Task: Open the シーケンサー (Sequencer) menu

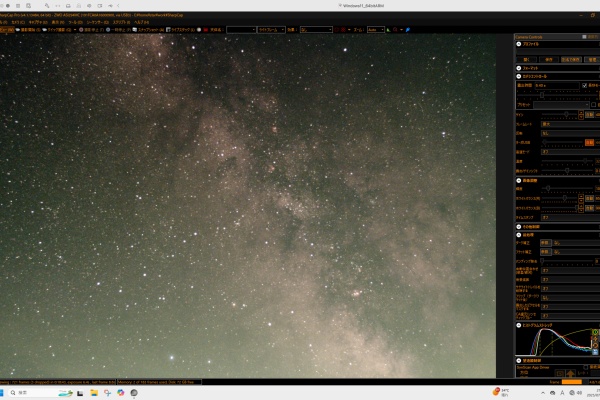Action: point(98,22)
